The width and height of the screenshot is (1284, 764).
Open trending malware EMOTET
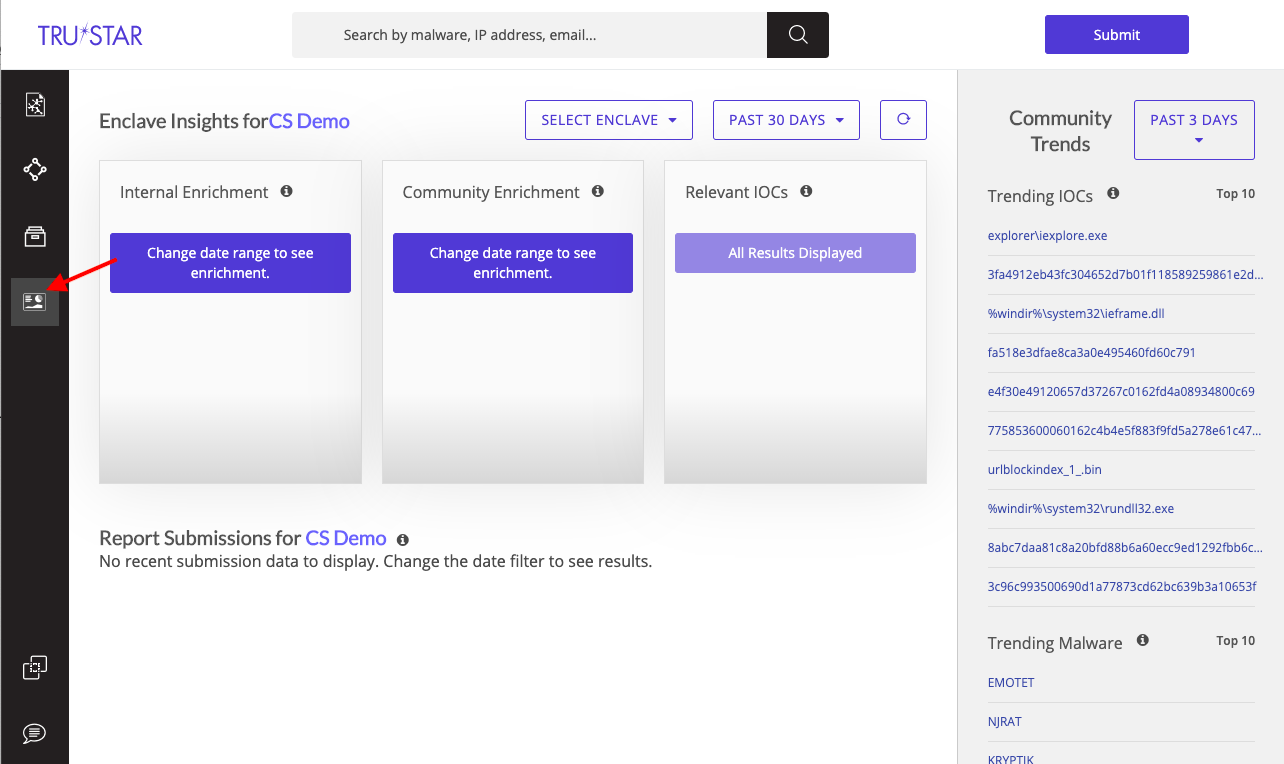coord(1011,682)
